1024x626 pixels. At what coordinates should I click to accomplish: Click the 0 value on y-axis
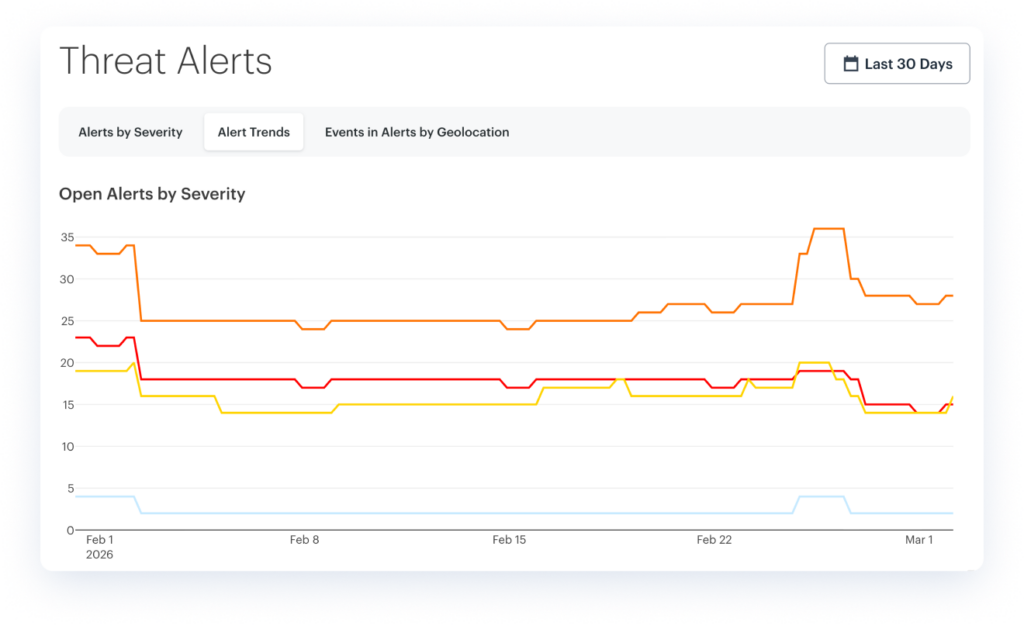coord(69,530)
